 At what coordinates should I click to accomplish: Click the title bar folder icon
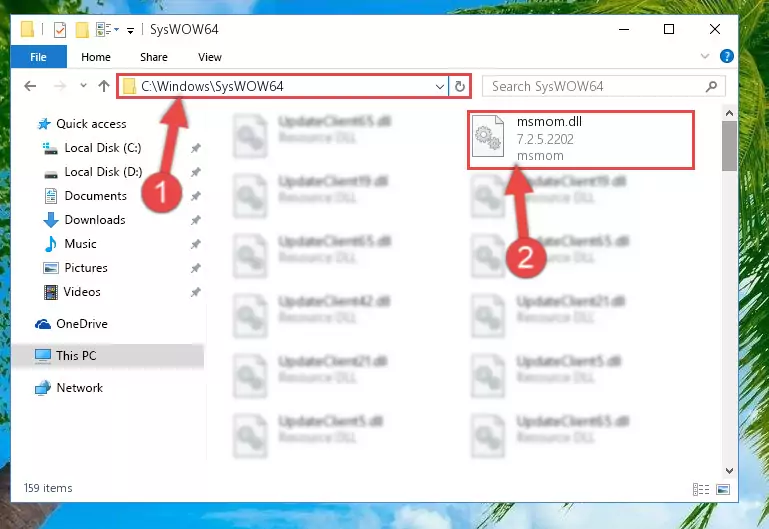(27, 29)
